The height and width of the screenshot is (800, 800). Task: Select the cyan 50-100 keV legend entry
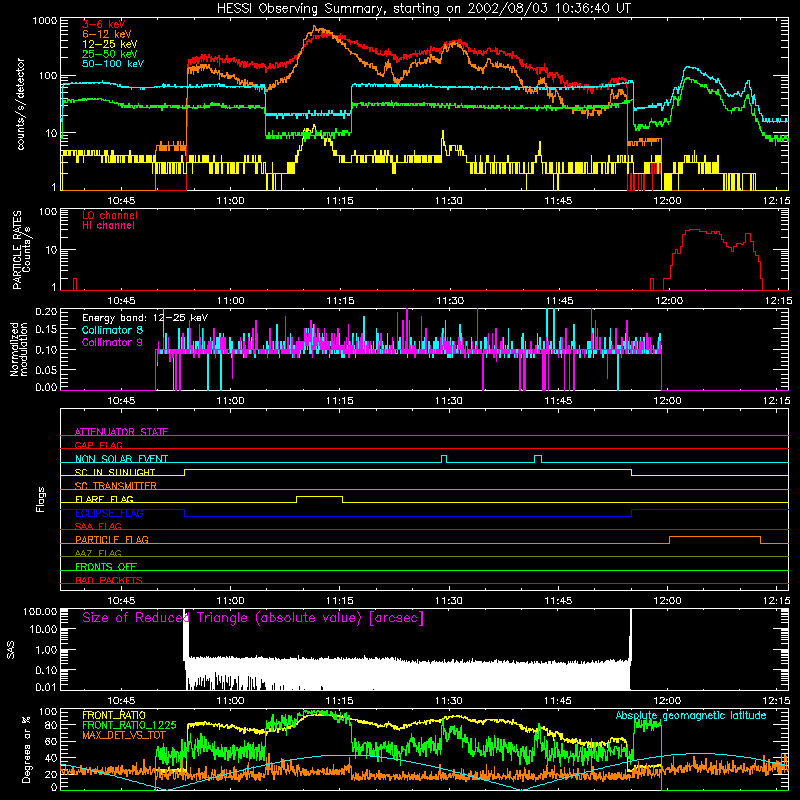pyautogui.click(x=112, y=64)
